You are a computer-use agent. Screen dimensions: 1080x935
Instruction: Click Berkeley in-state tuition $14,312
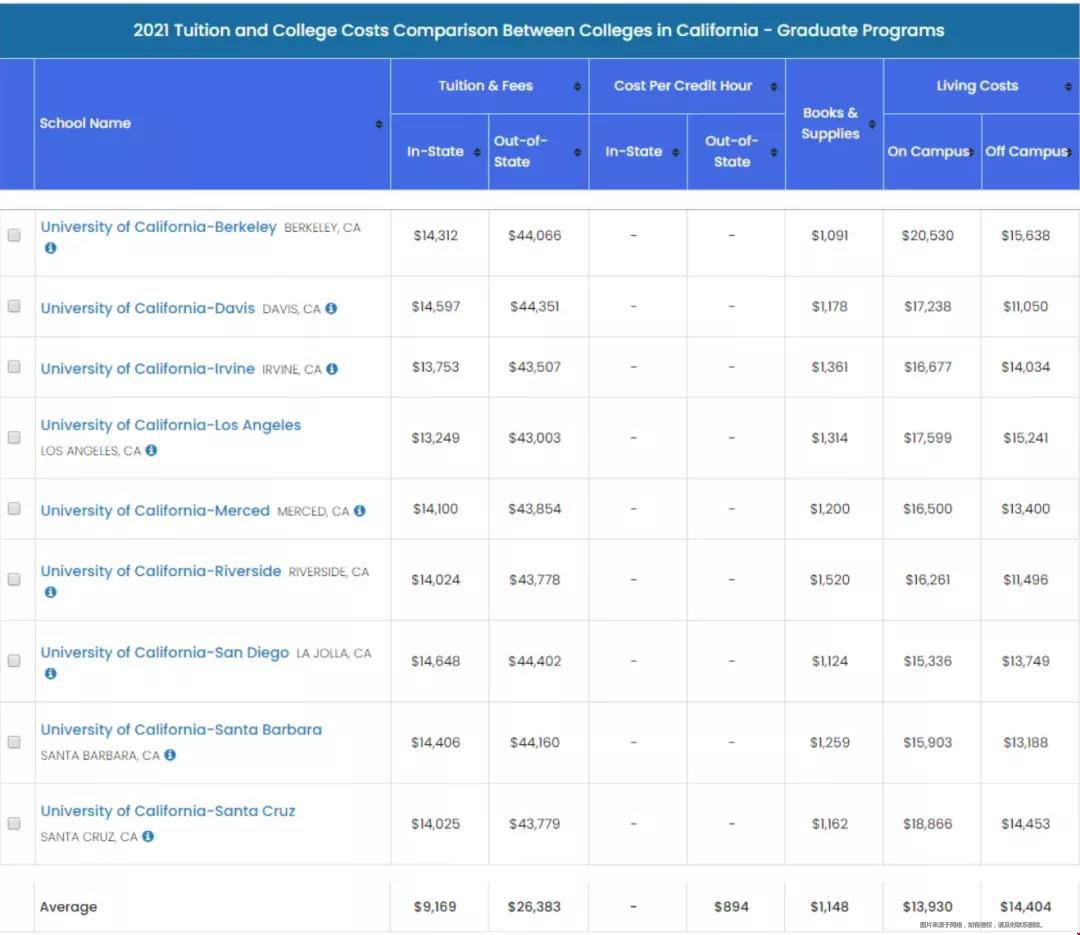[435, 236]
